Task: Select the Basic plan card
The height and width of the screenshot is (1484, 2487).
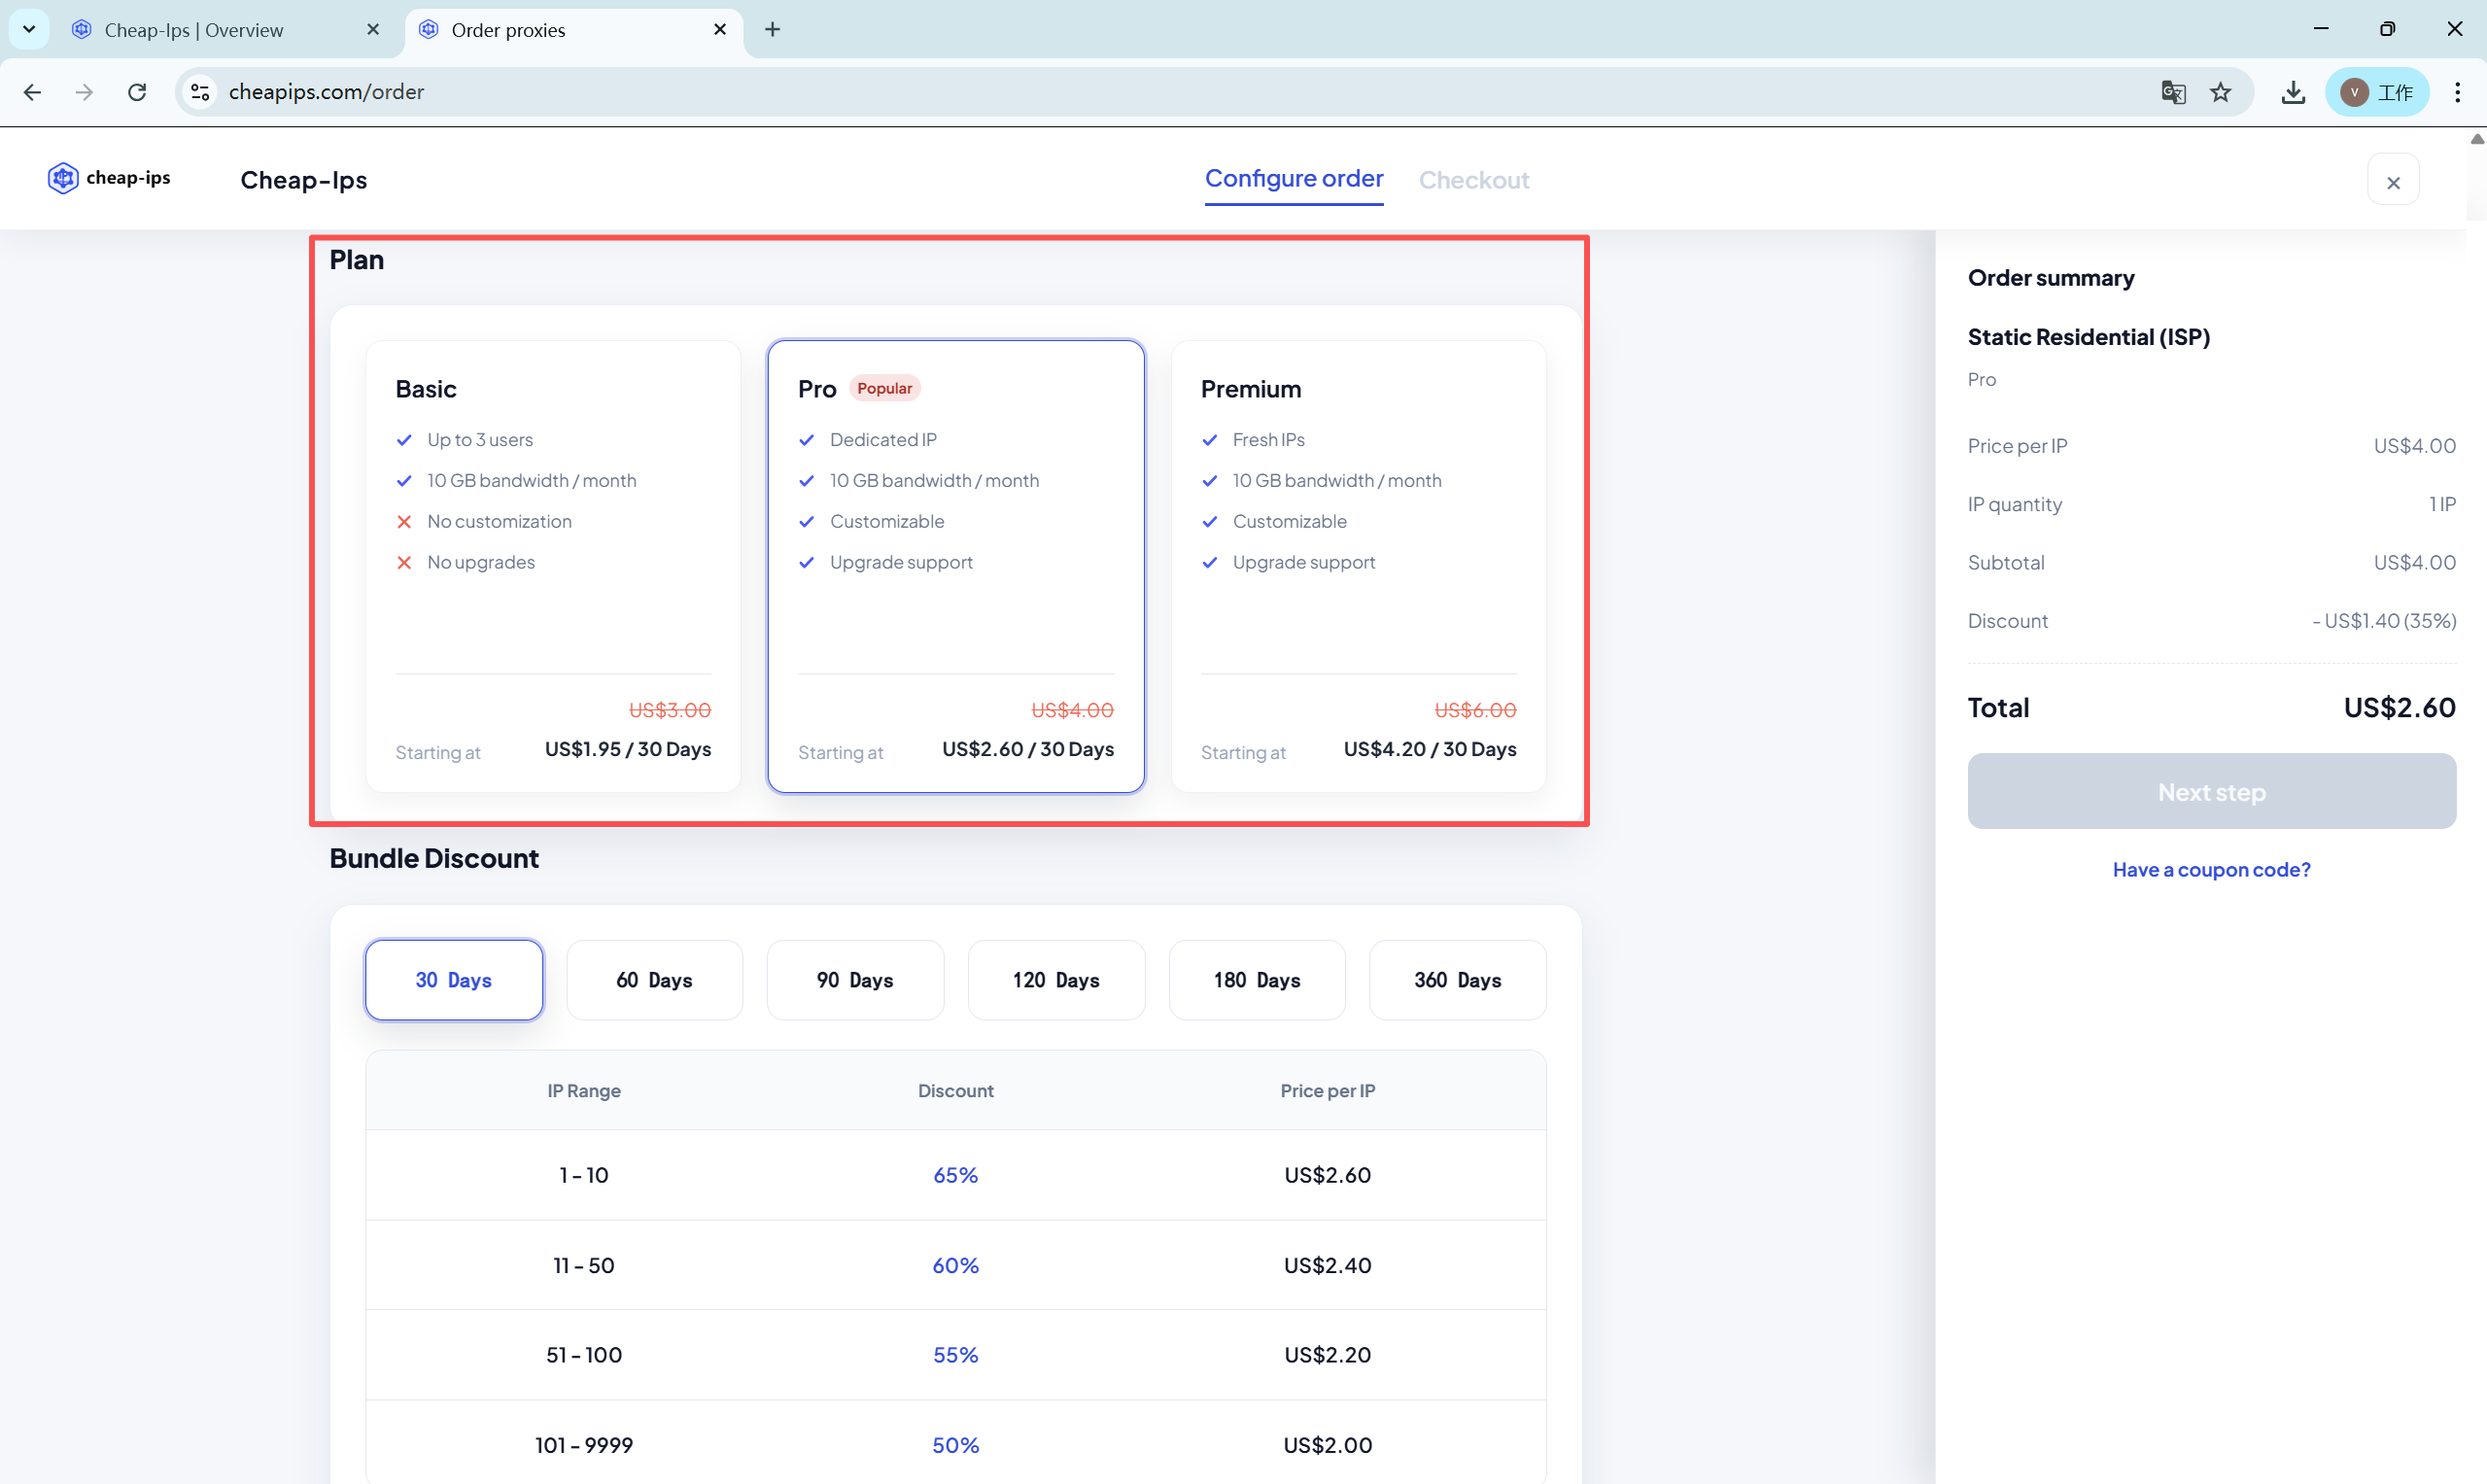Action: pos(553,566)
